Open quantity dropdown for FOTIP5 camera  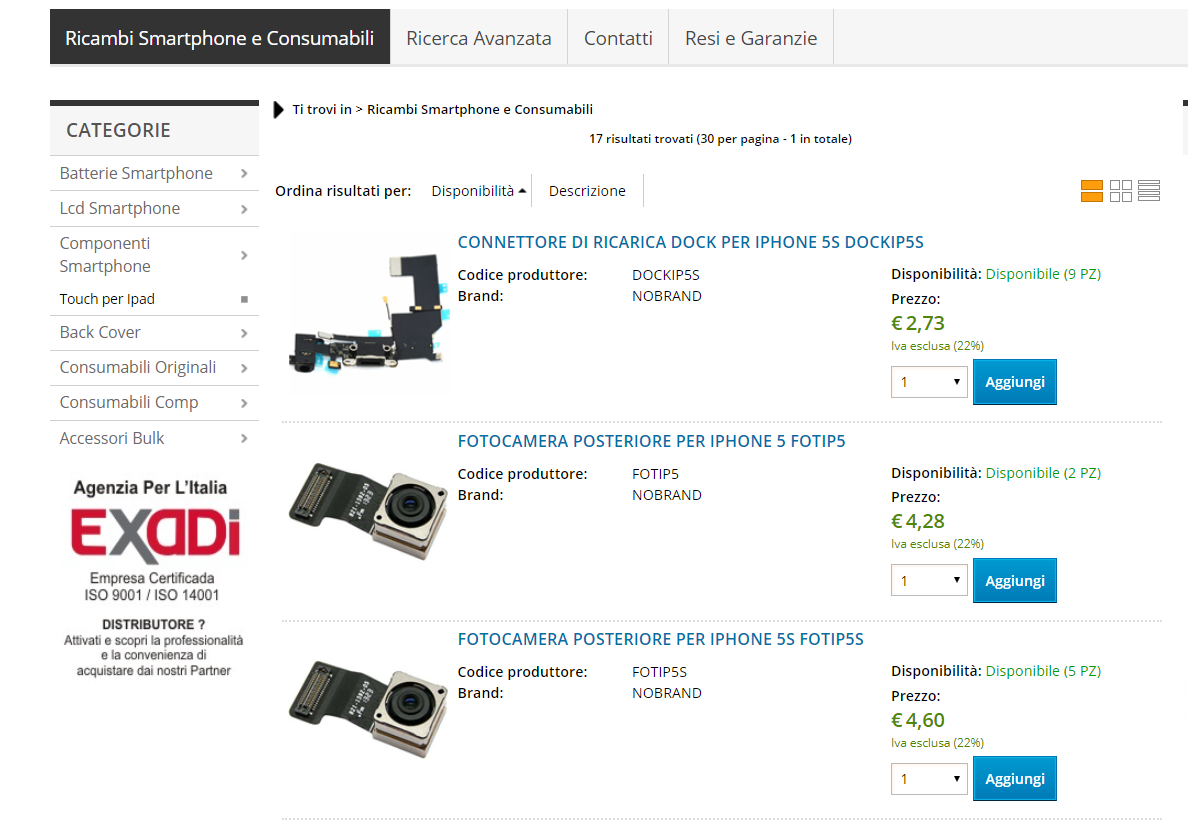point(929,580)
